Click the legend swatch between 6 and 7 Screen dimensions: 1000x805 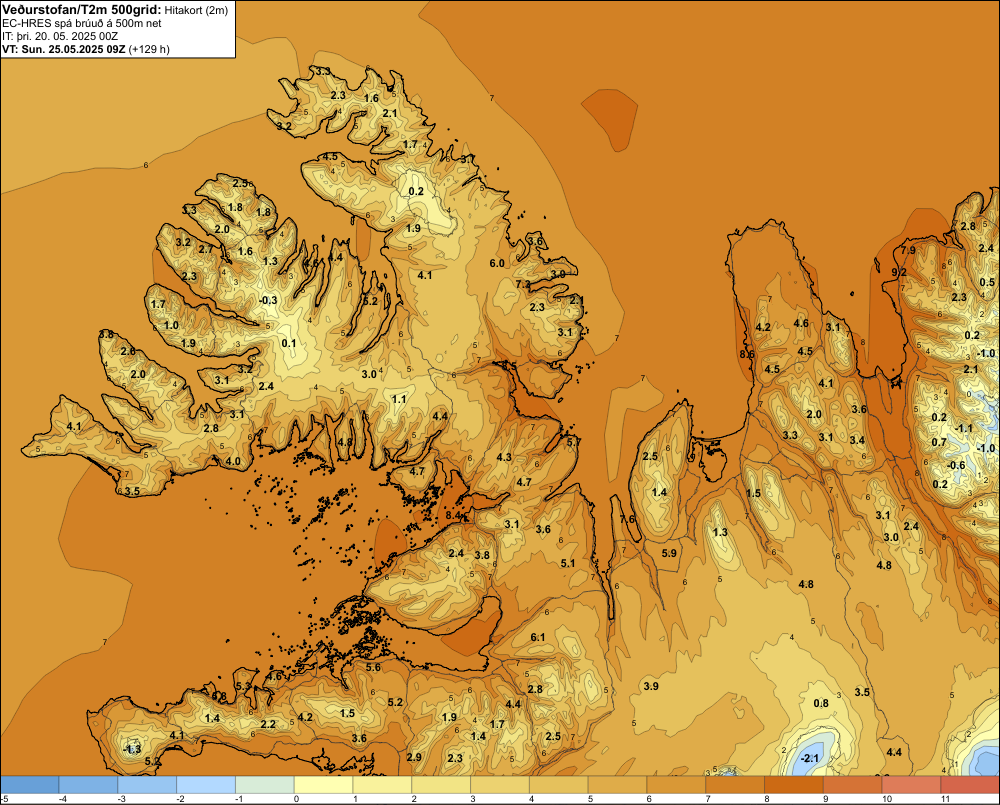click(x=676, y=784)
